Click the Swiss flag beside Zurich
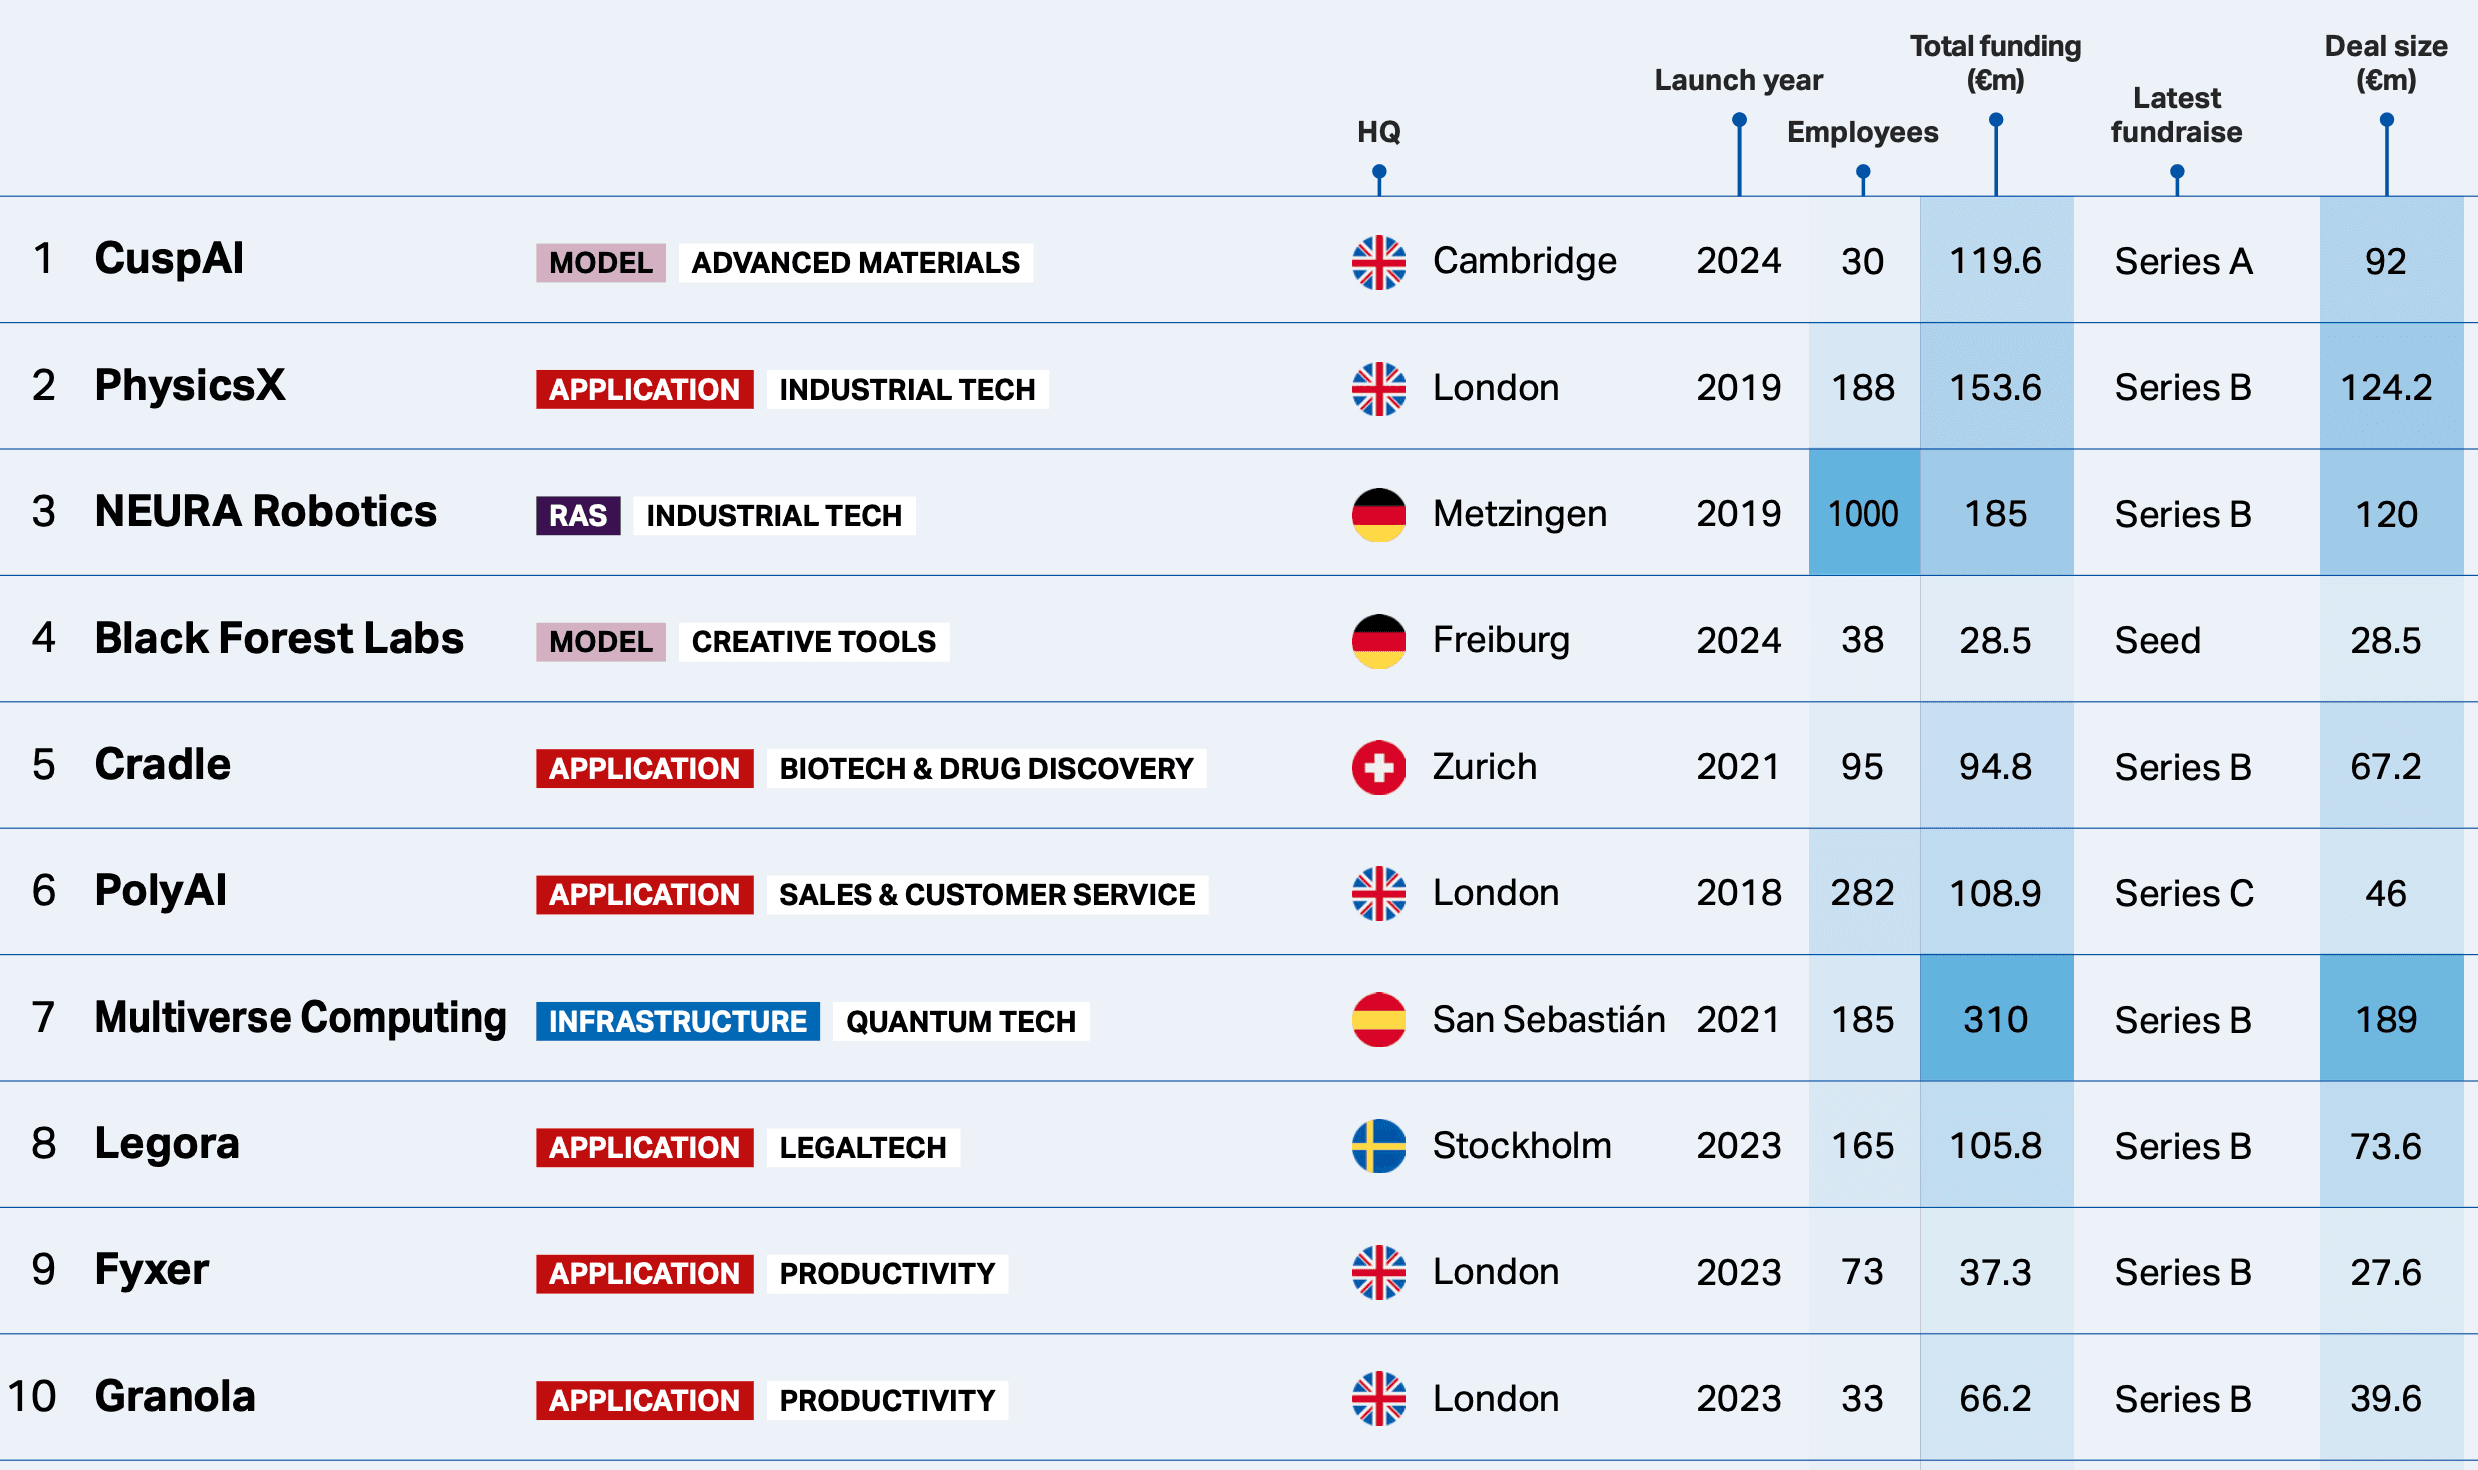 tap(1378, 767)
